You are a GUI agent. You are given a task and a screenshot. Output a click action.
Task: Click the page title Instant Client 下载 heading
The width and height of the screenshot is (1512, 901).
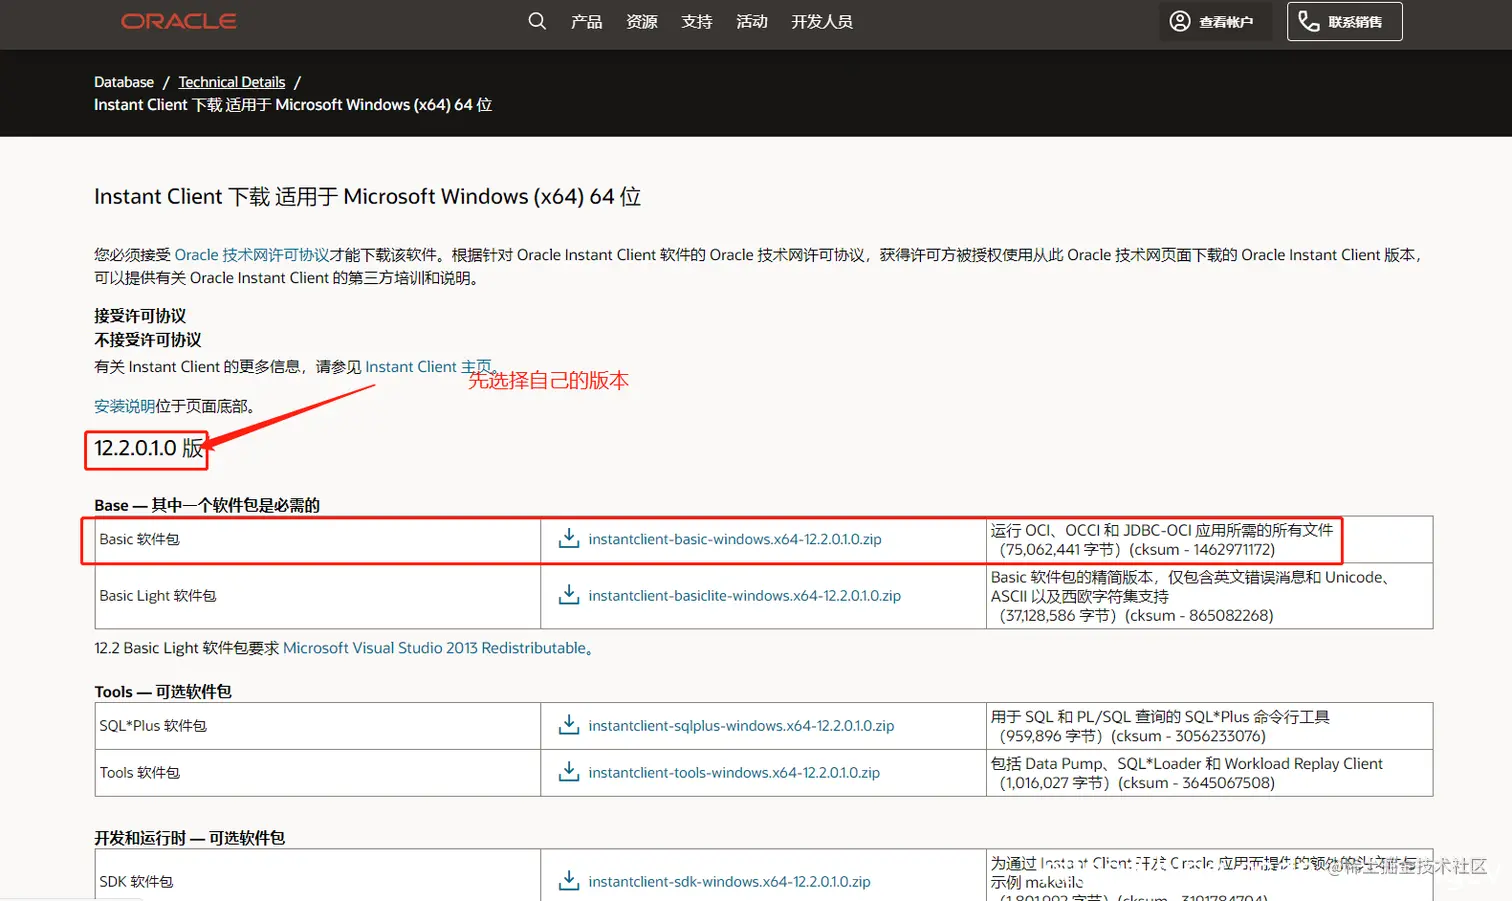pos(367,197)
